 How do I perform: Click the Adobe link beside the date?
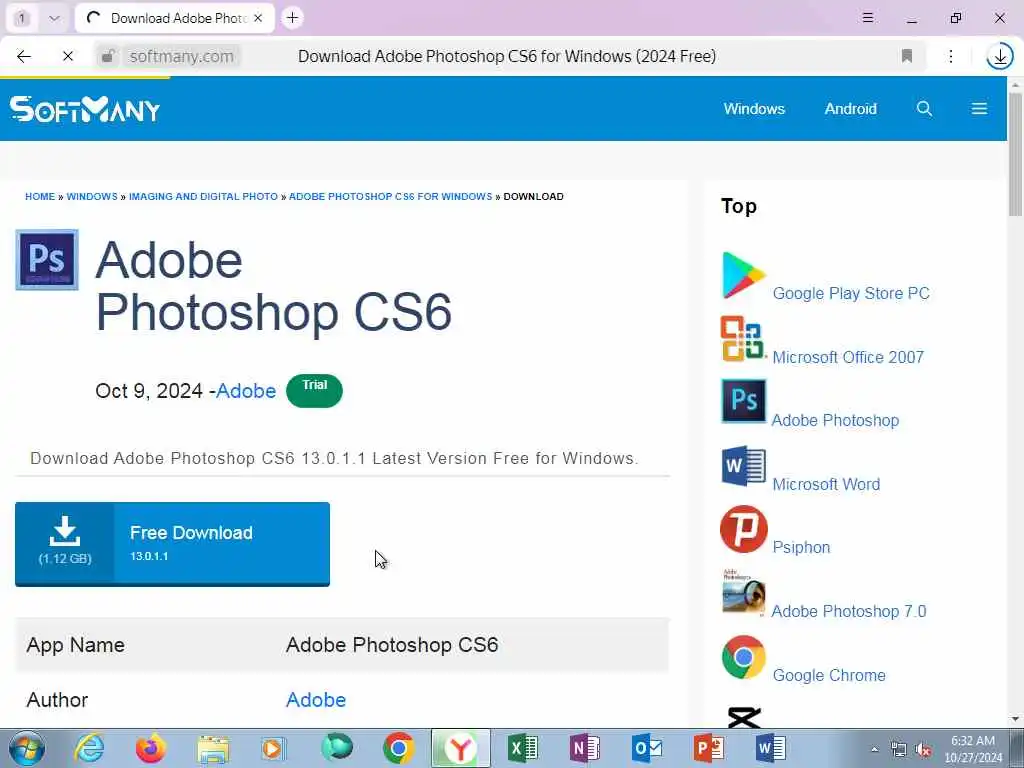[x=246, y=391]
